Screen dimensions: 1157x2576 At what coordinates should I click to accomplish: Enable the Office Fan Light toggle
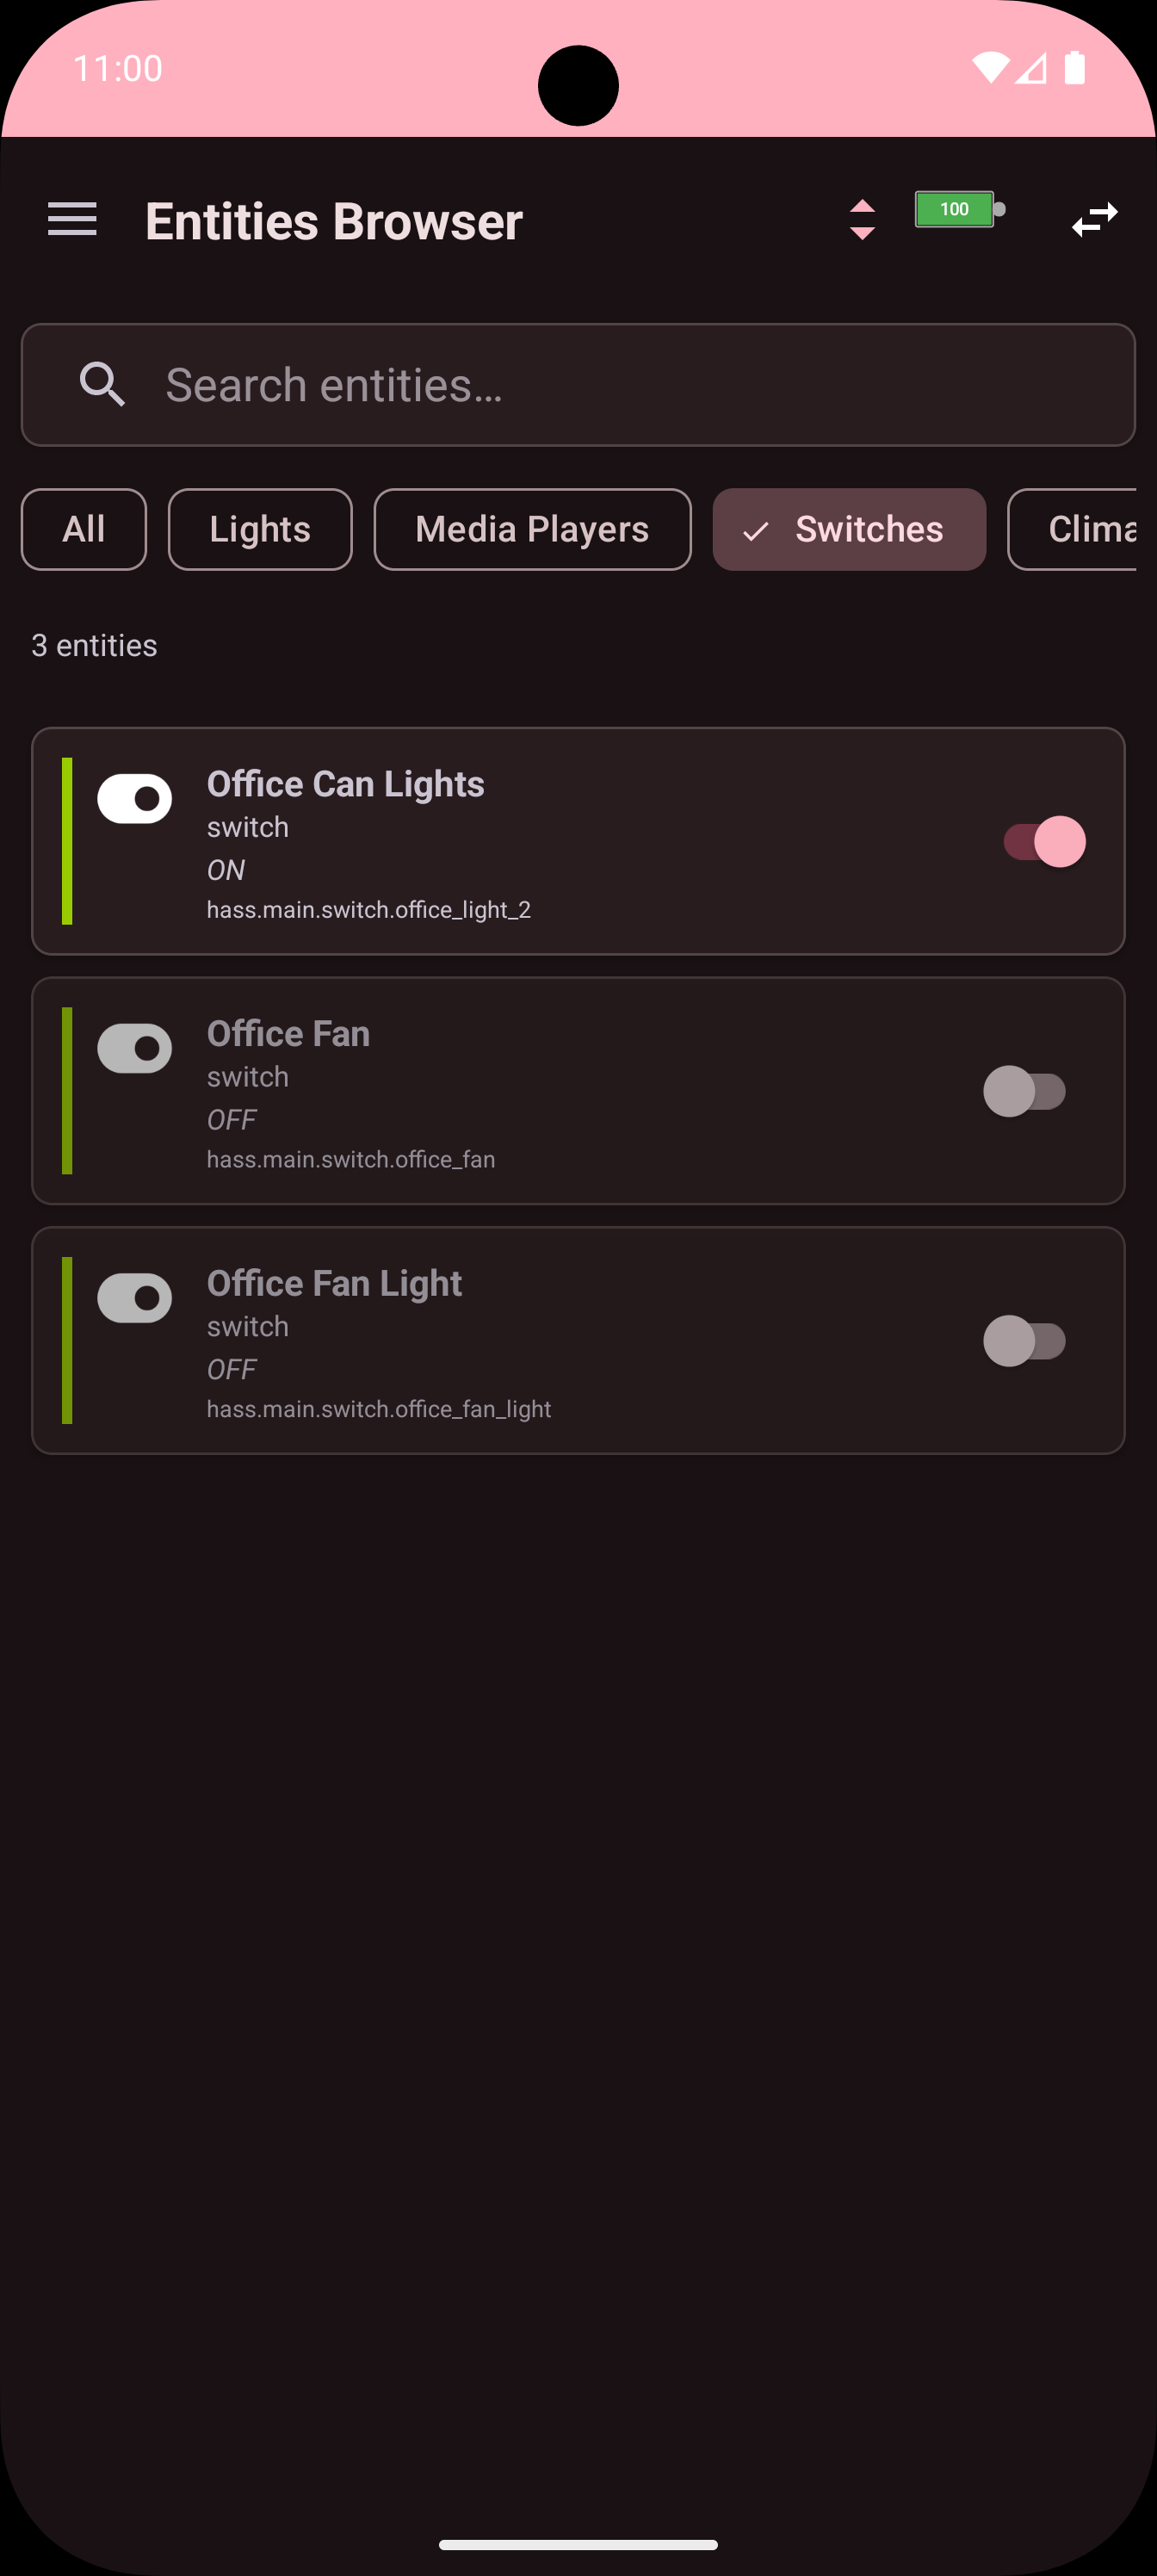point(1024,1341)
